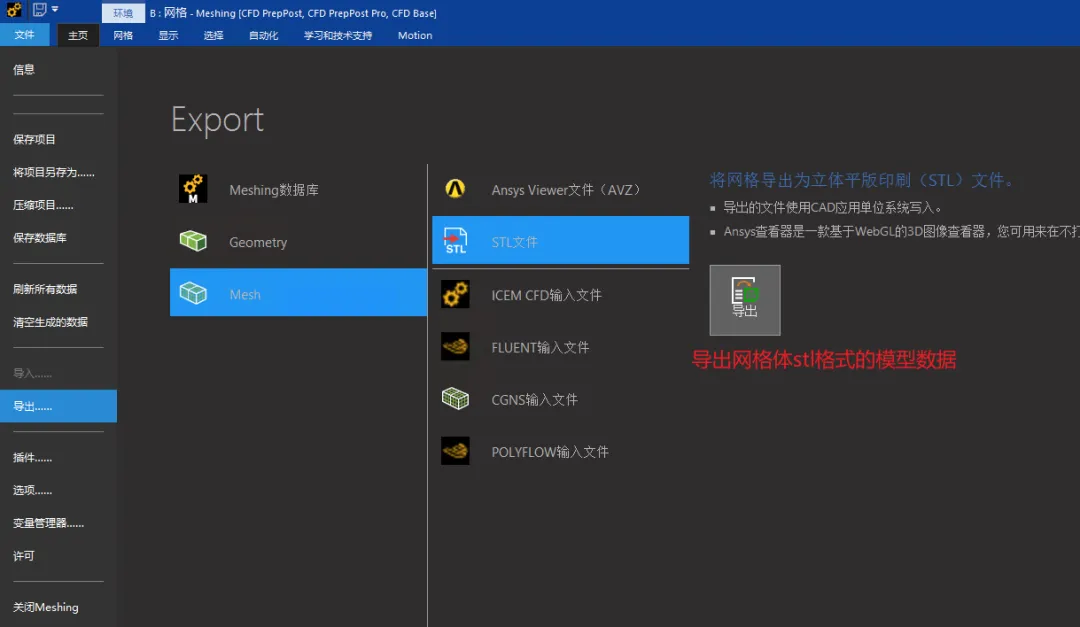
Task: Choose Ansys Viewer文件（AVZ） format label
Action: click(567, 190)
